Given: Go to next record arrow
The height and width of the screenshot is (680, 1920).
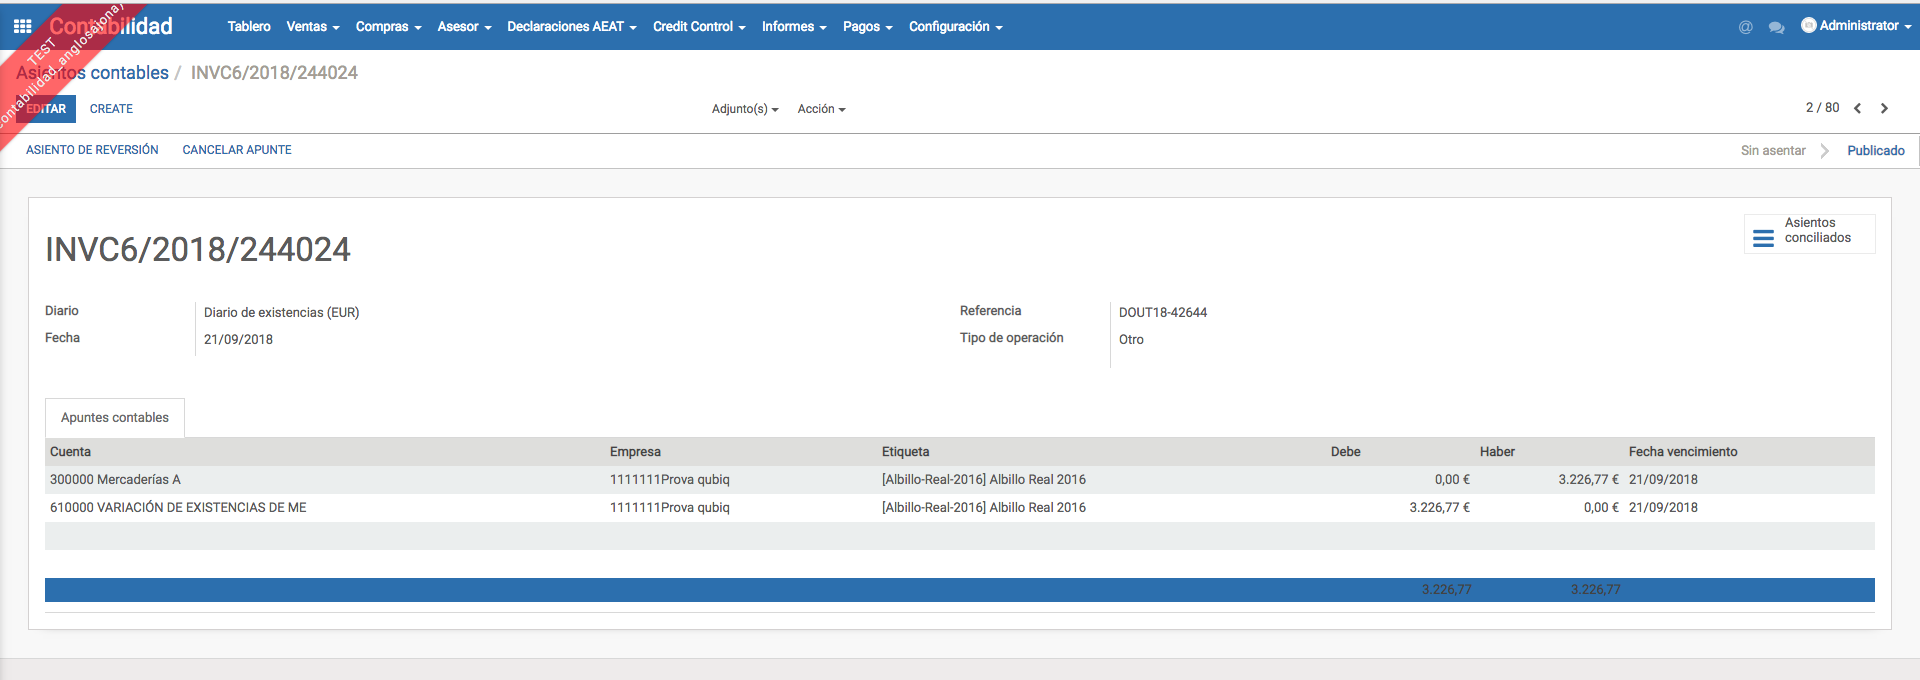Looking at the screenshot, I should coord(1884,108).
